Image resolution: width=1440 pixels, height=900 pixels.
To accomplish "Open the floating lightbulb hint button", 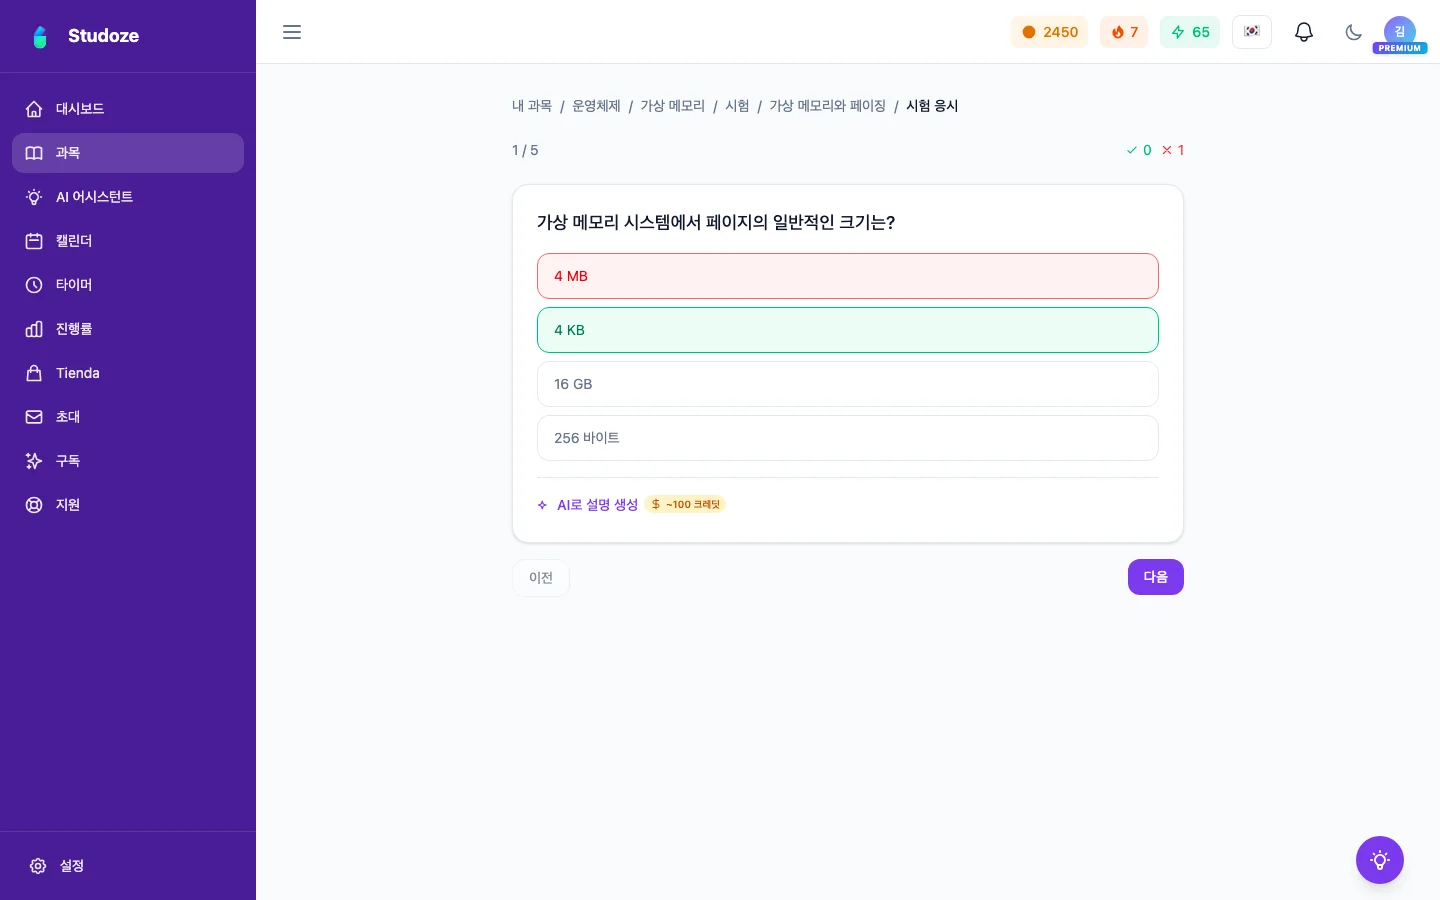I will (1380, 860).
